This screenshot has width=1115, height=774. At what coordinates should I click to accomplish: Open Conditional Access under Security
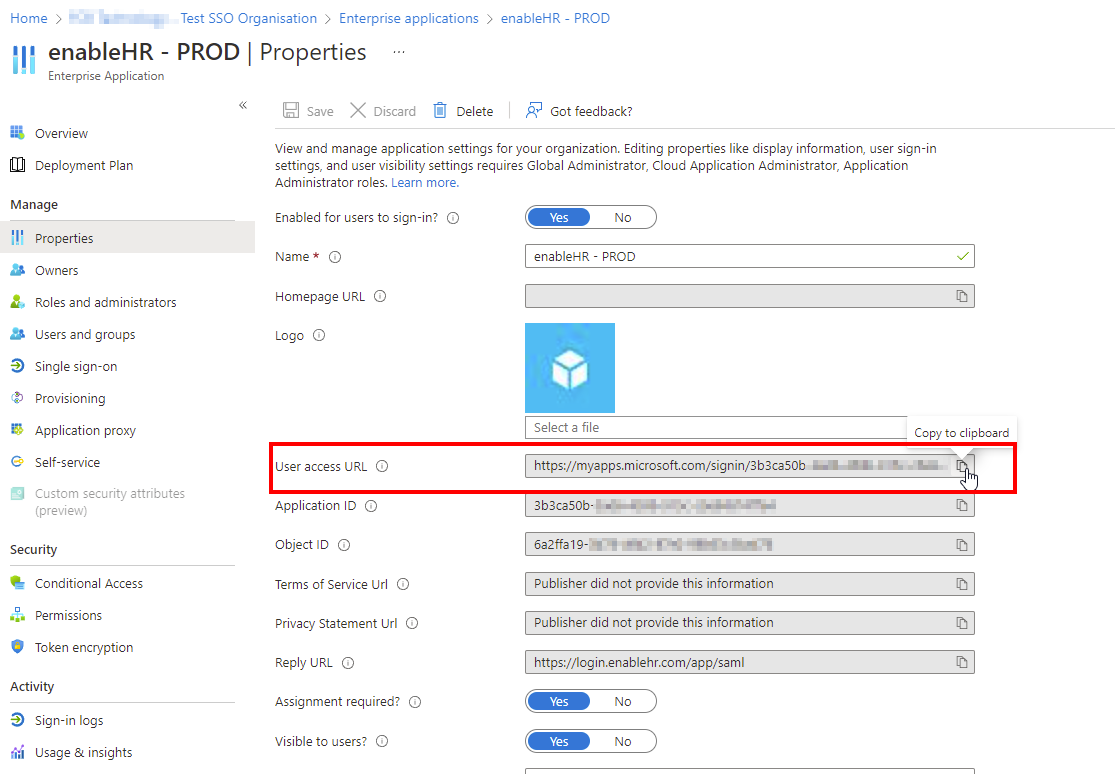click(x=88, y=583)
